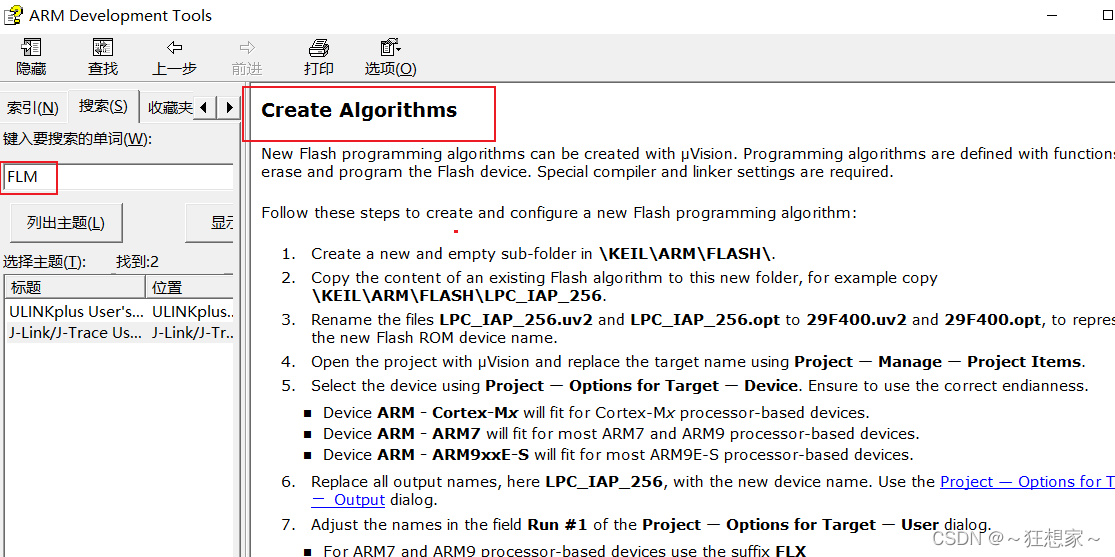Click the 标题 column header
This screenshot has height=557, width=1115.
pos(75,287)
